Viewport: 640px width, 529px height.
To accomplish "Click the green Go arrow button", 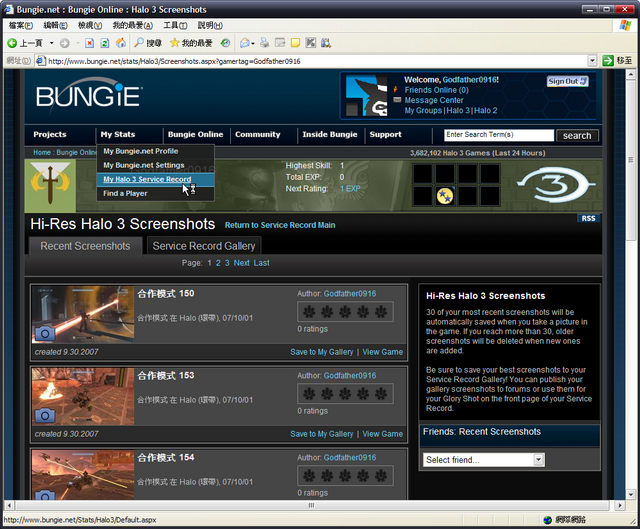I will [608, 61].
